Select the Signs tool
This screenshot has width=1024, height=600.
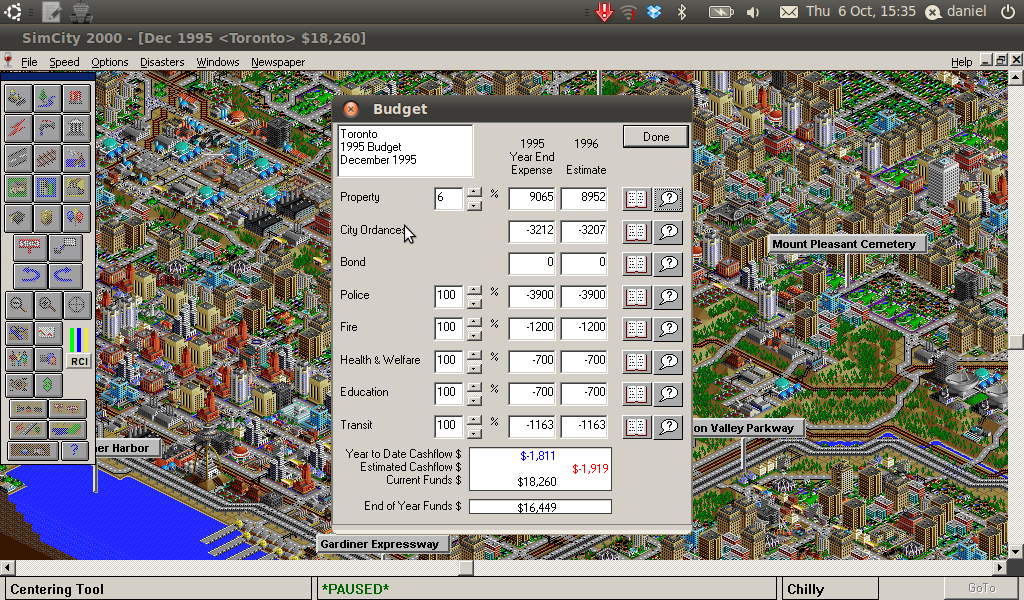pyautogui.click(x=30, y=247)
